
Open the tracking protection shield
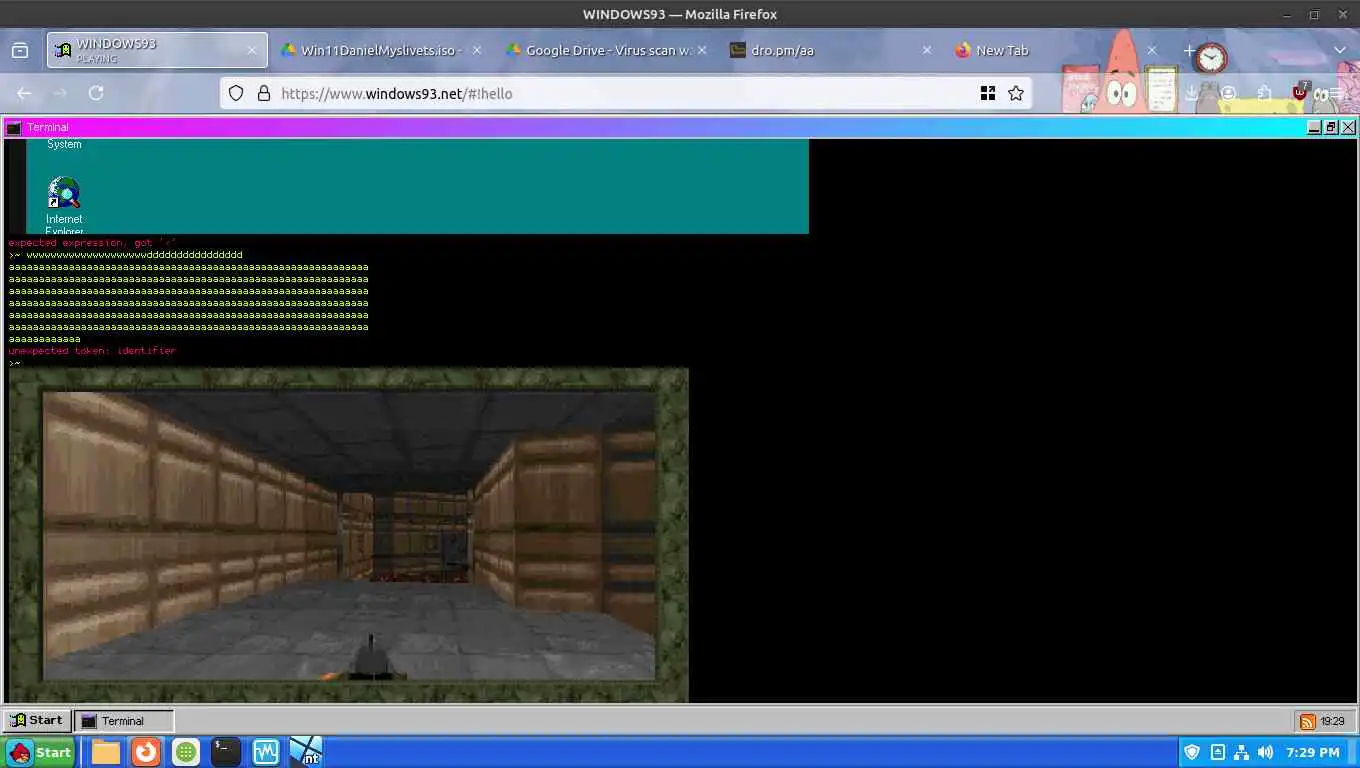pos(236,93)
